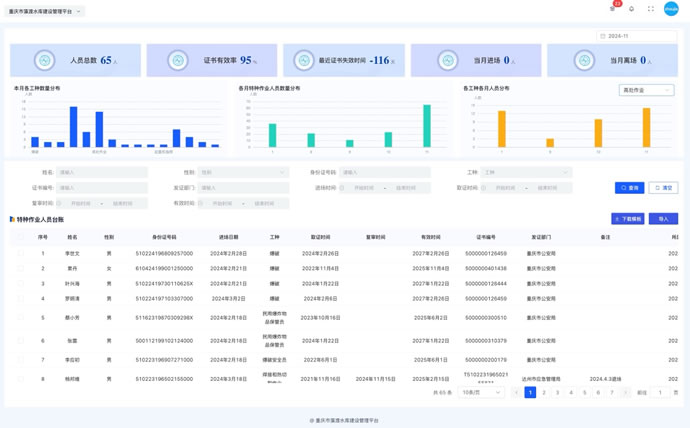Screen dimensions: 690x428
Task: Tick the checkbox for 叶兴海 row
Action: 20,284
